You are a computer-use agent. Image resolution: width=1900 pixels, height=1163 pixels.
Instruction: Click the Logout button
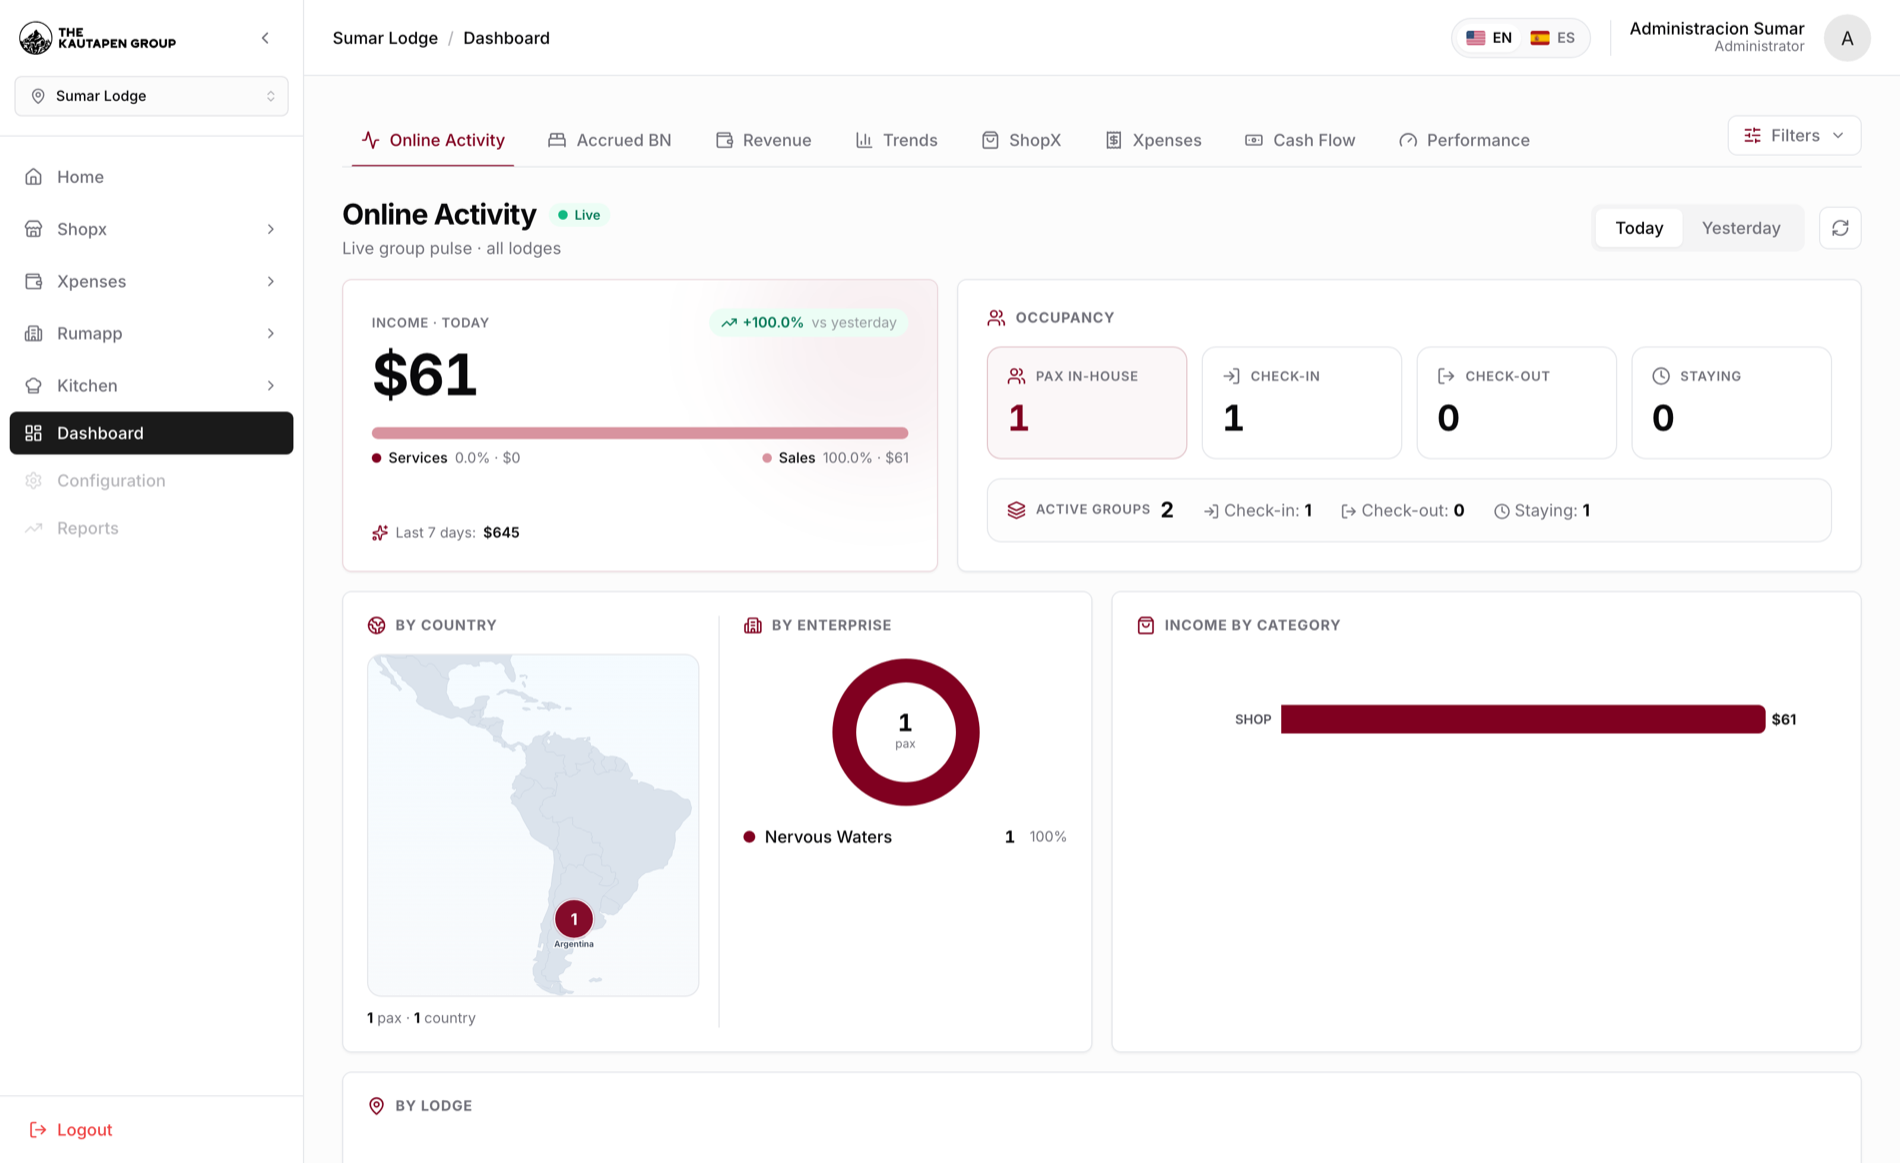point(71,1130)
